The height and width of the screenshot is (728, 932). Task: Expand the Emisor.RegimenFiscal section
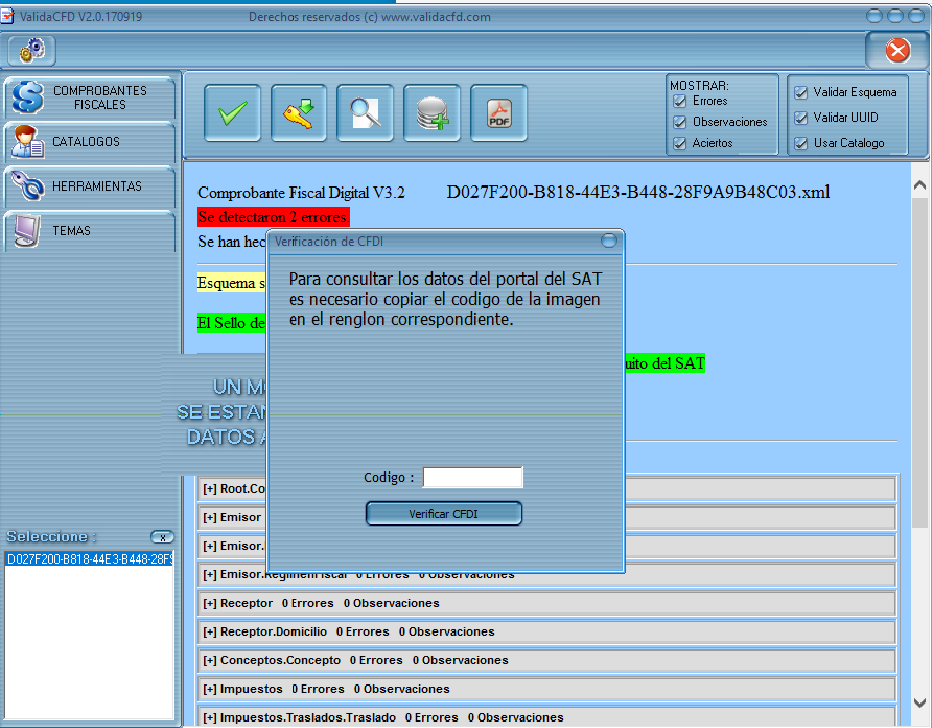546,575
